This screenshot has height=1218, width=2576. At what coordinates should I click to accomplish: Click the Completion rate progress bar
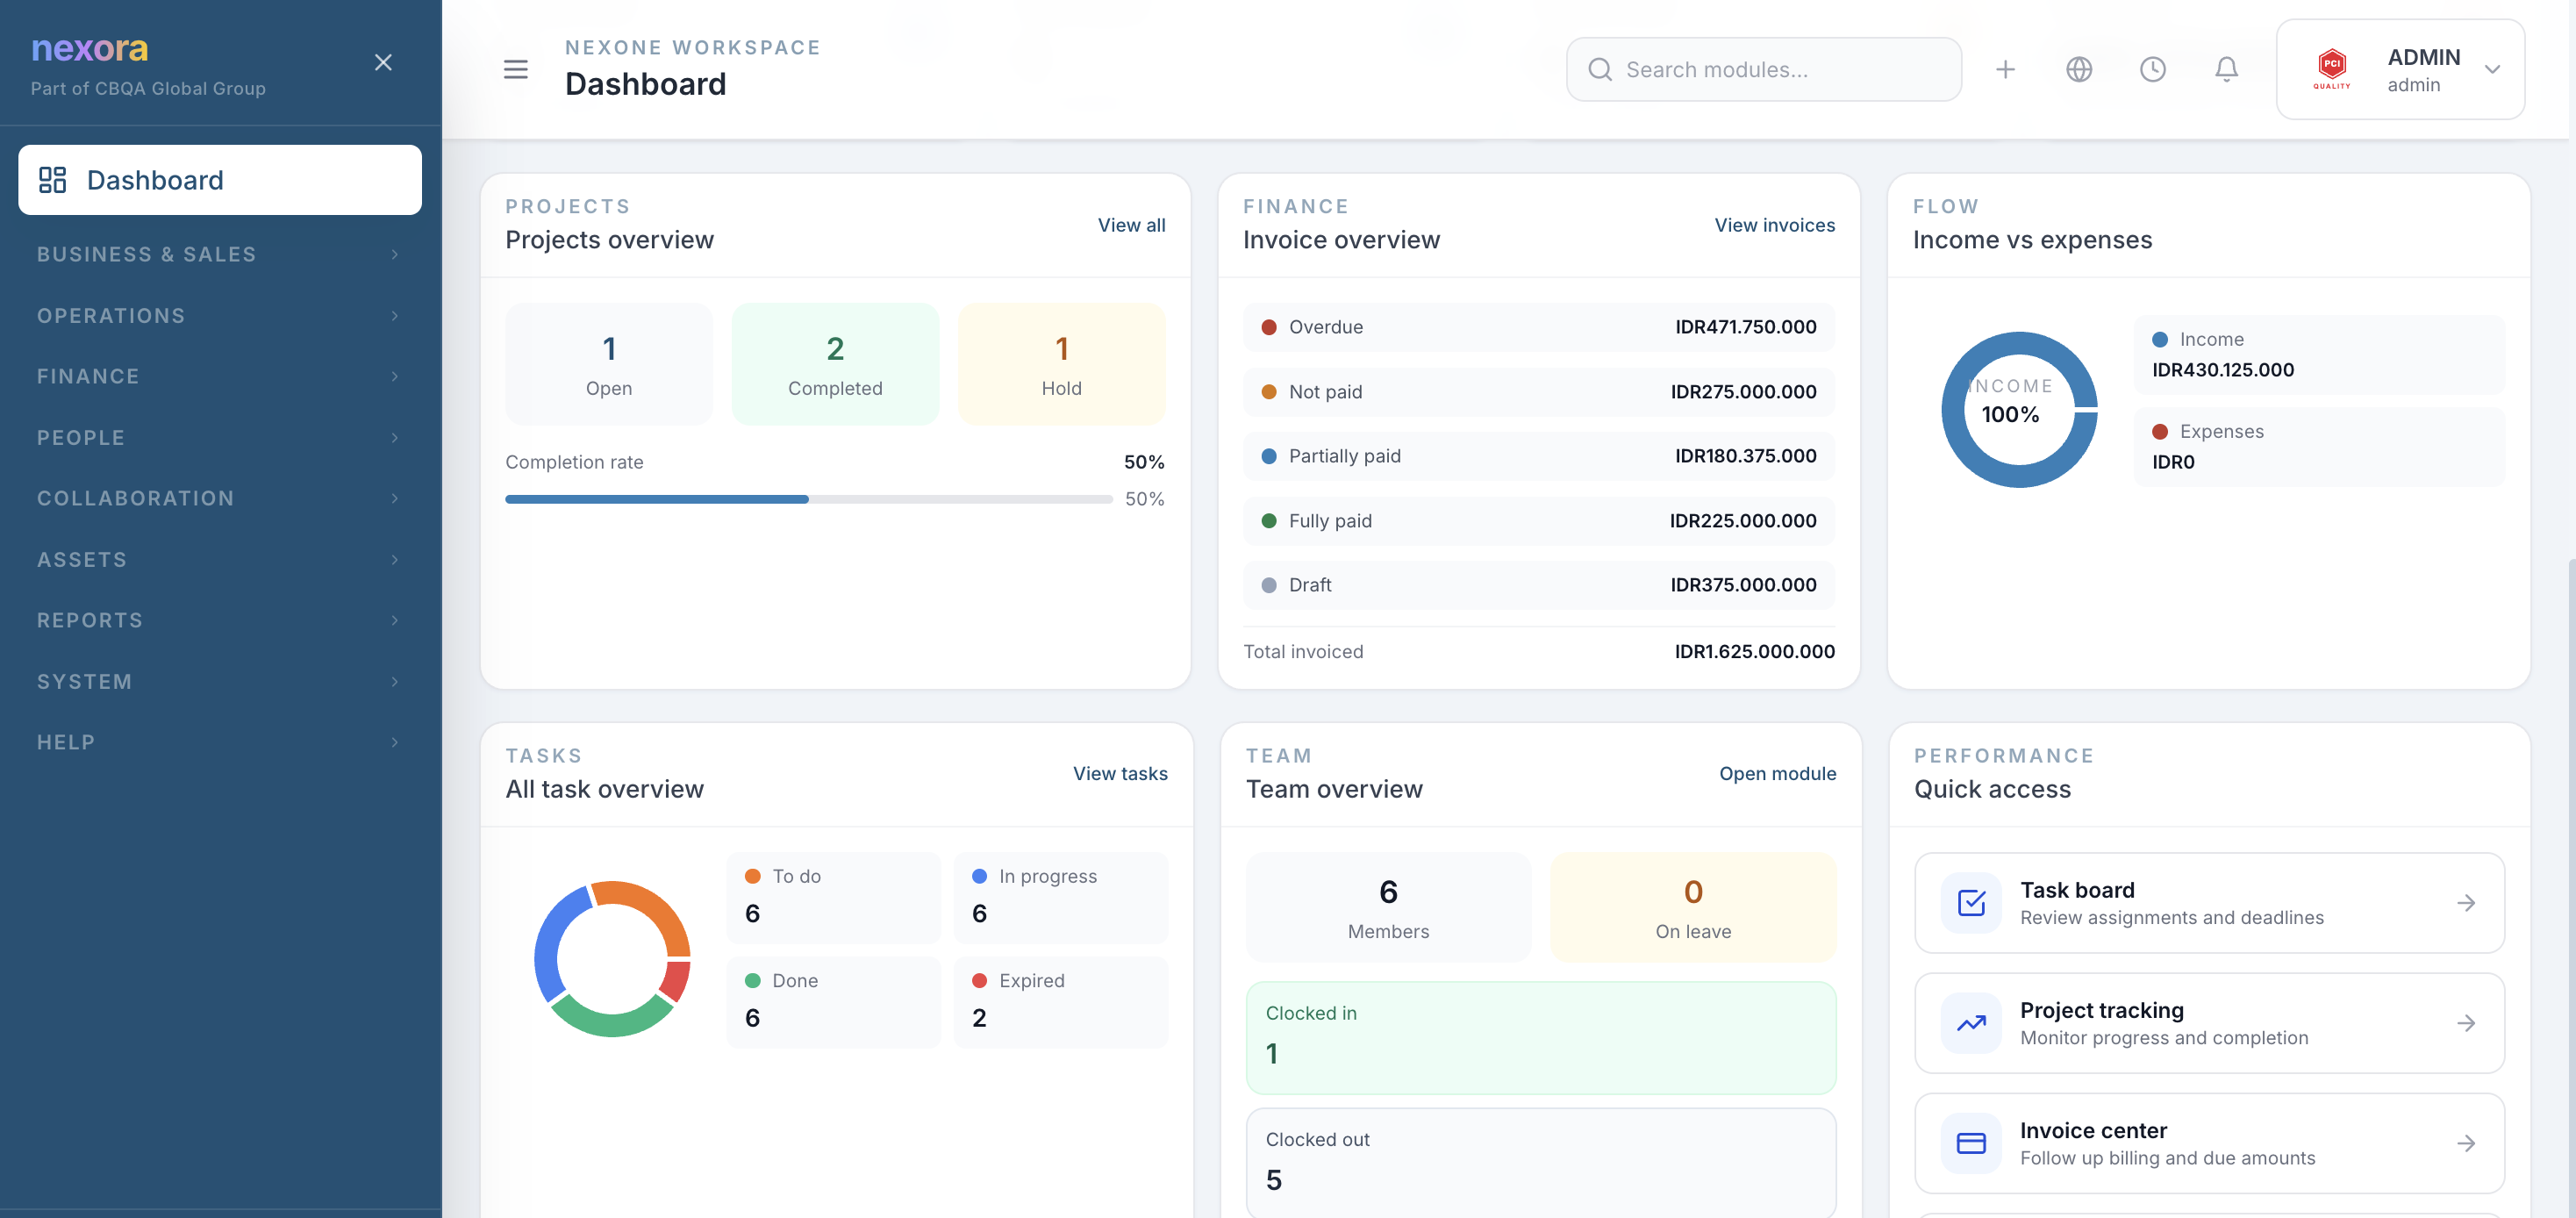808,499
